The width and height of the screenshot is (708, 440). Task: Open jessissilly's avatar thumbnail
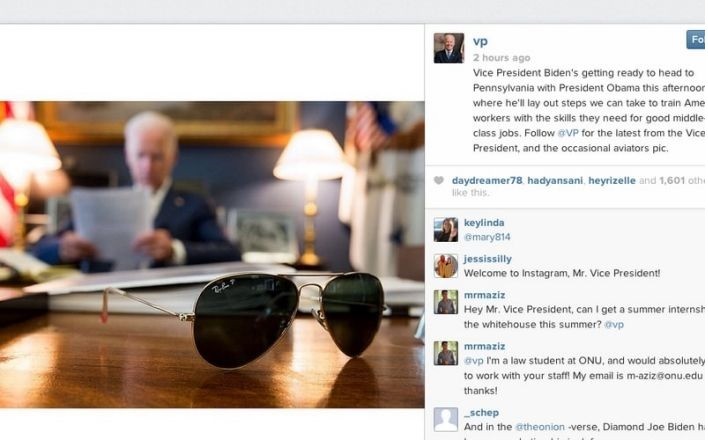tap(446, 266)
